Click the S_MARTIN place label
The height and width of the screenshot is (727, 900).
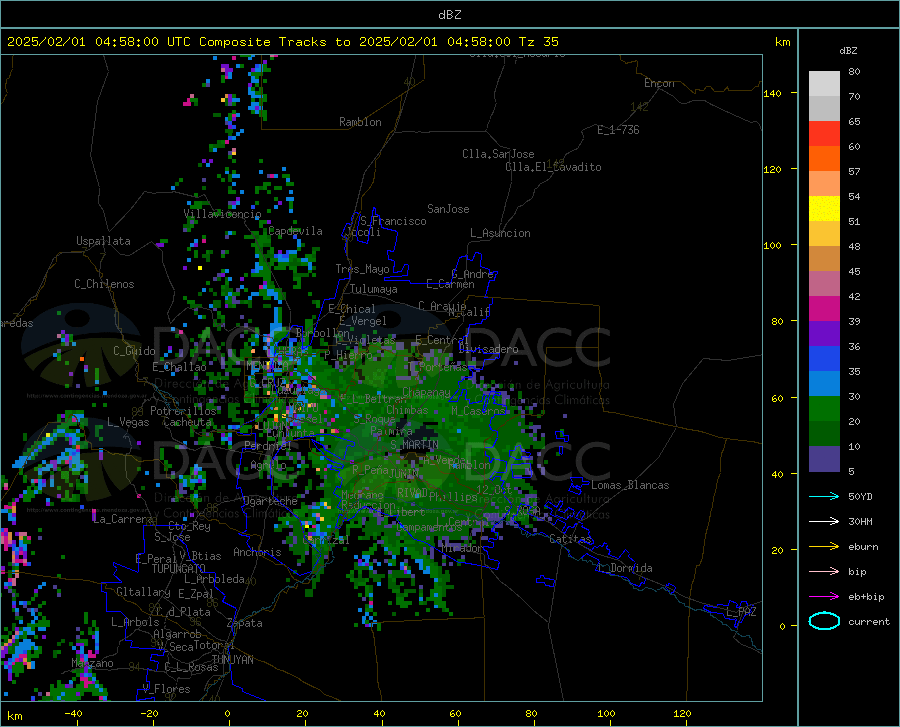coord(414,445)
